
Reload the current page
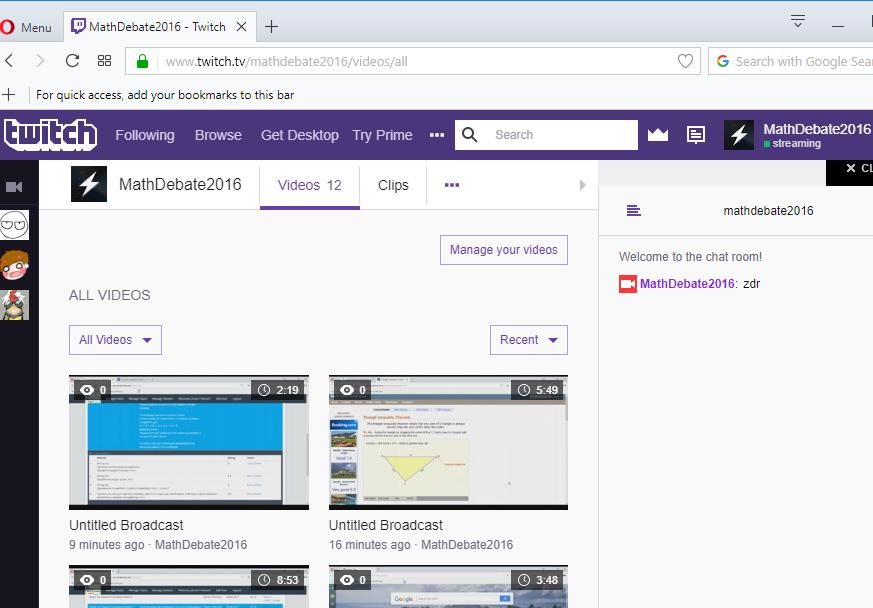(x=72, y=61)
